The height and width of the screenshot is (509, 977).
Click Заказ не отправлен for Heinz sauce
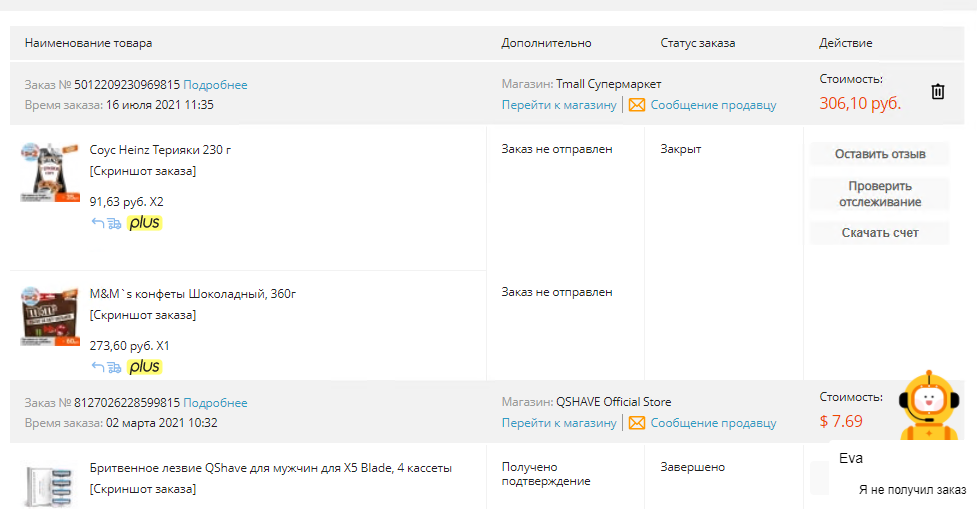557,149
